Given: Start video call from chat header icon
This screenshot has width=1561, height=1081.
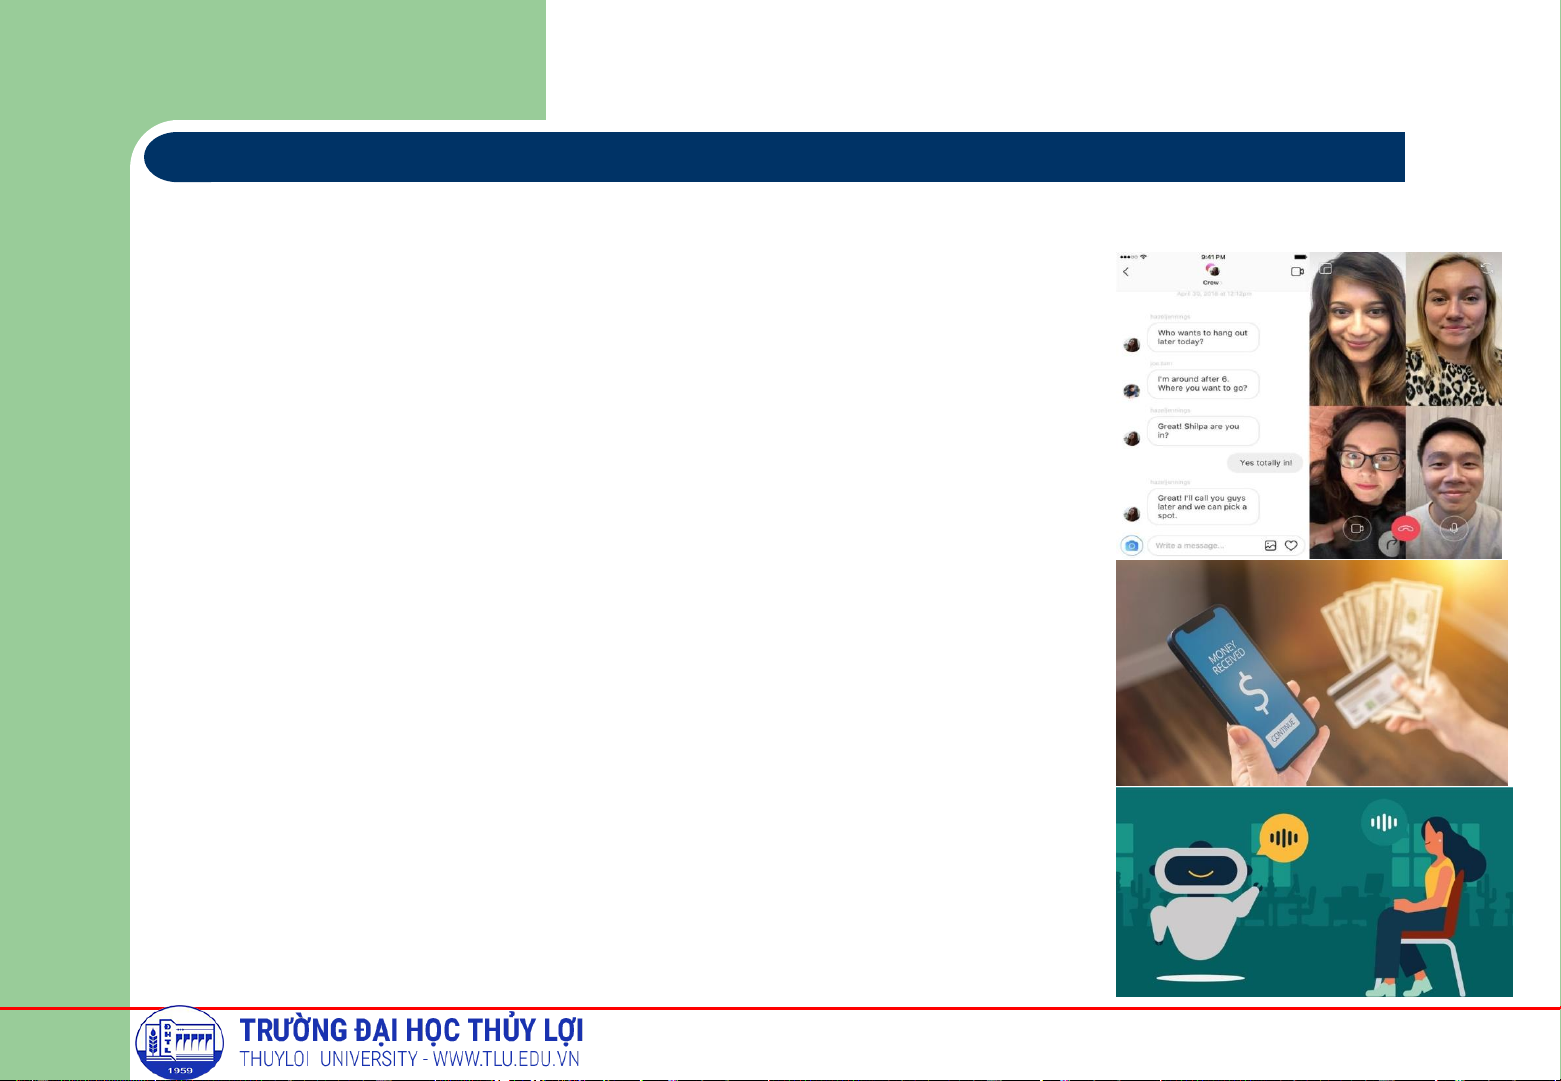Looking at the screenshot, I should pyautogui.click(x=1297, y=272).
